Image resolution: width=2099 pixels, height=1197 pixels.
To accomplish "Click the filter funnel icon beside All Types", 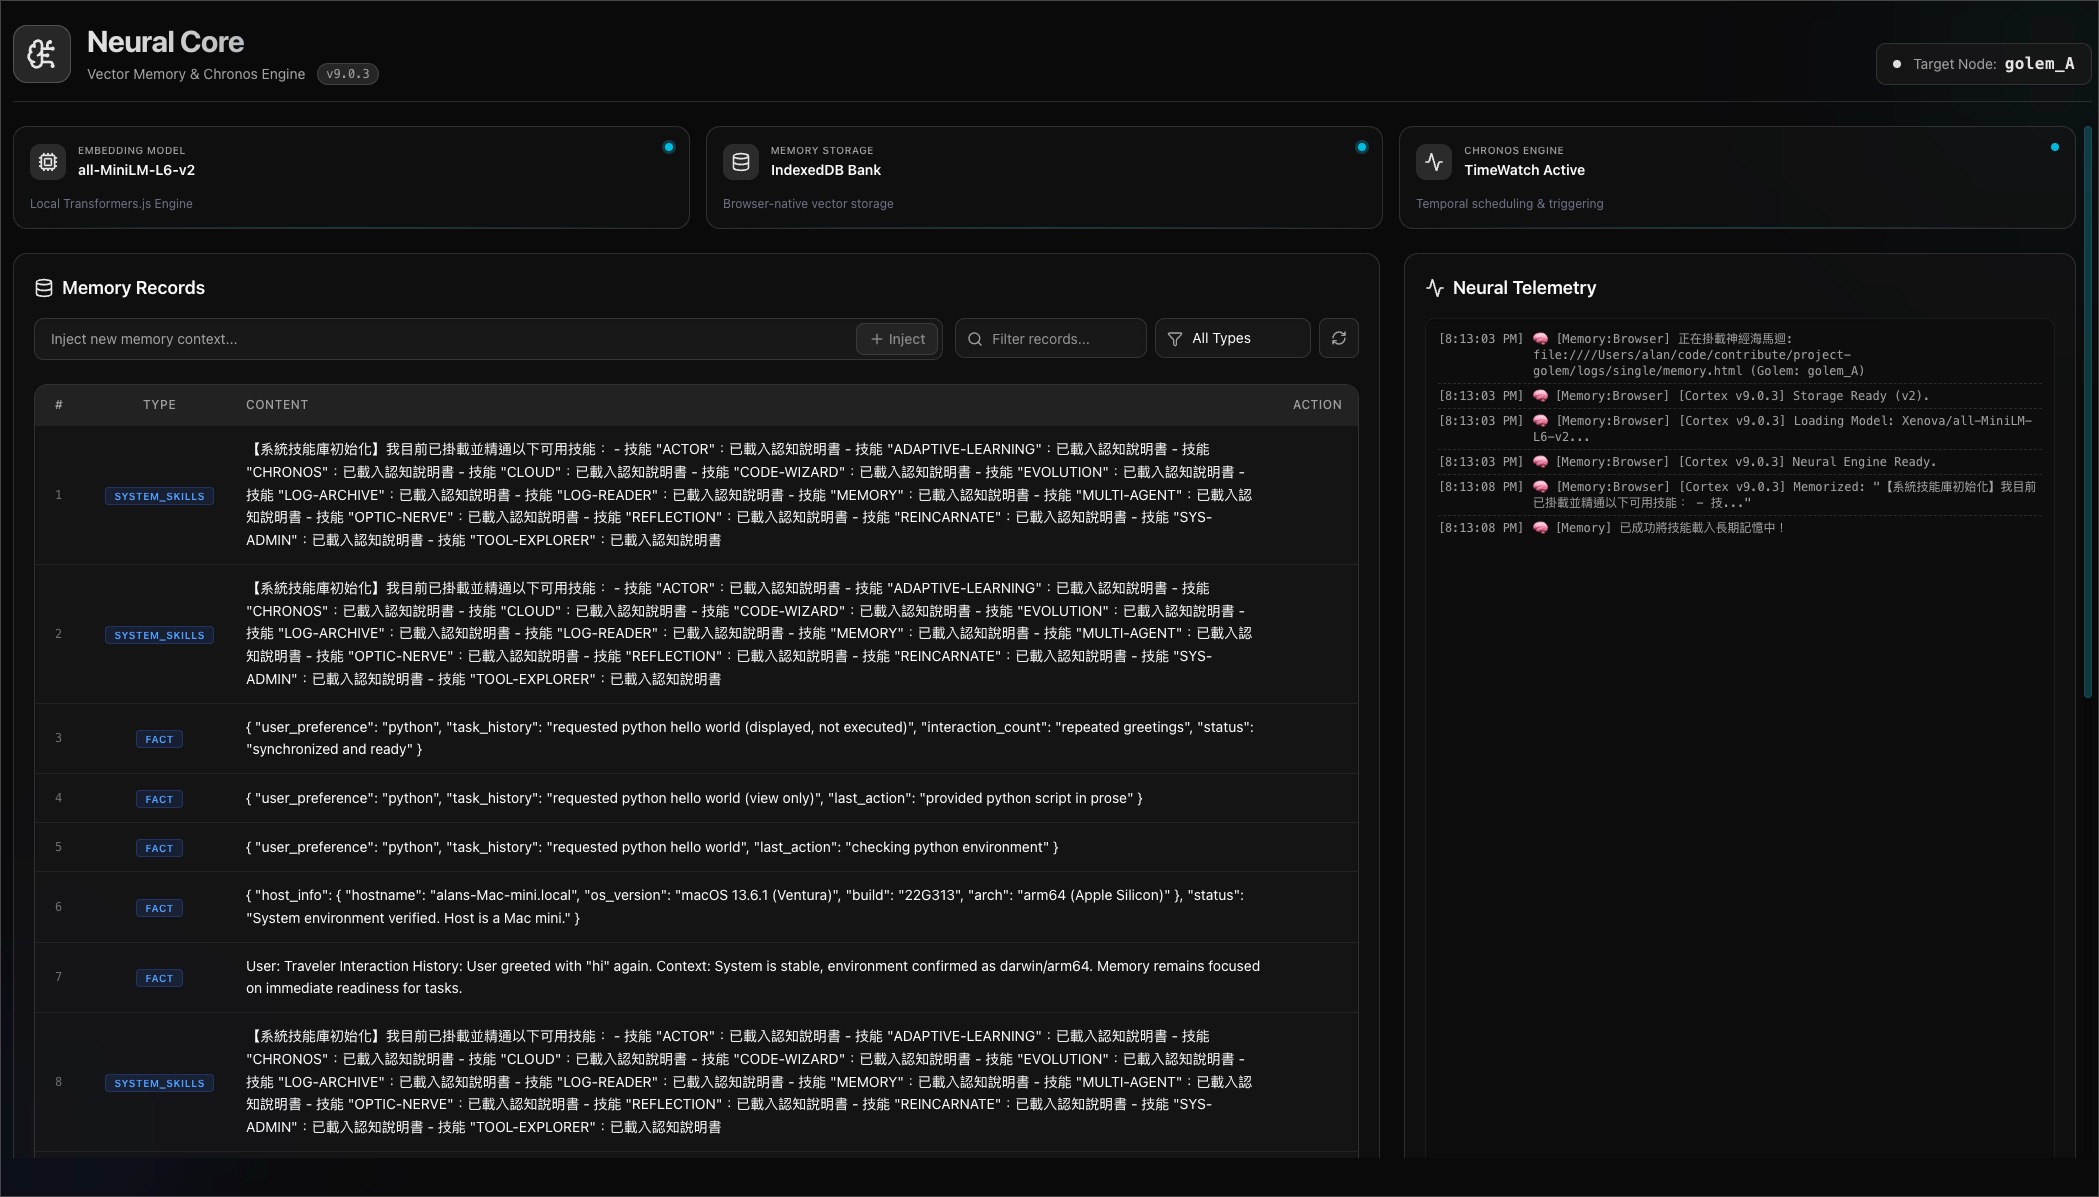I will point(1175,339).
